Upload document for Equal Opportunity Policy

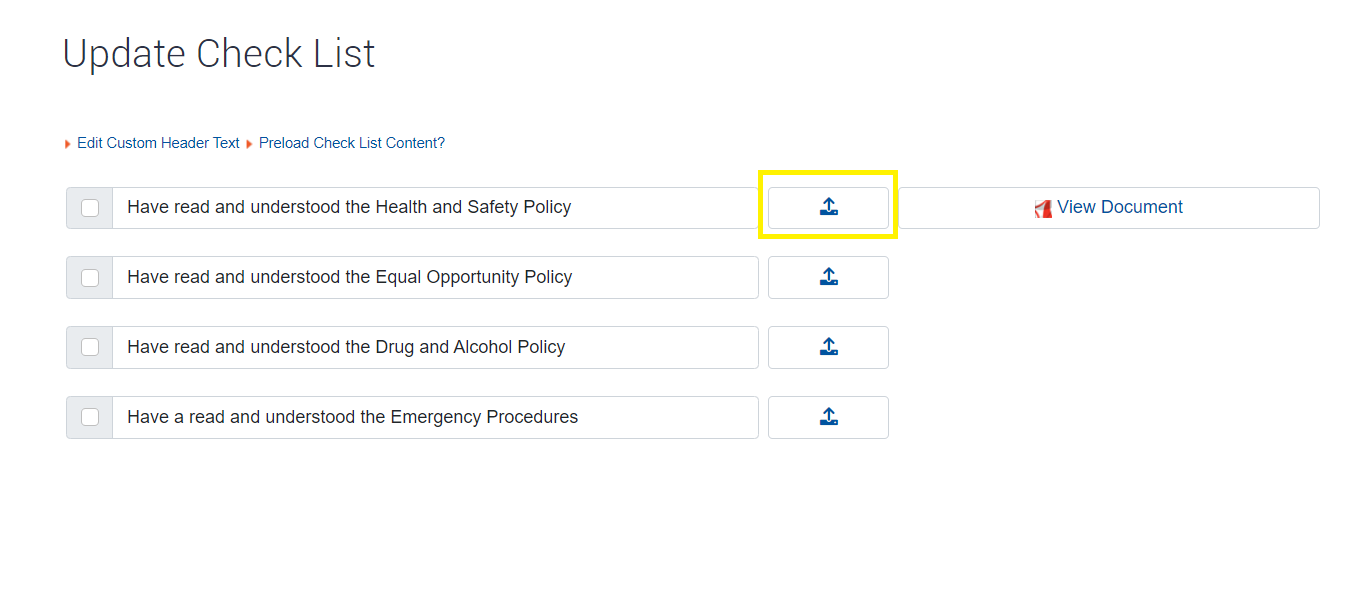point(828,277)
